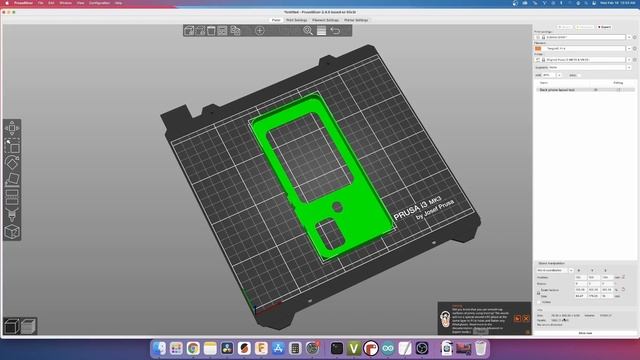Close the hint notification
Viewport: 640px width, 360px height.
click(526, 318)
